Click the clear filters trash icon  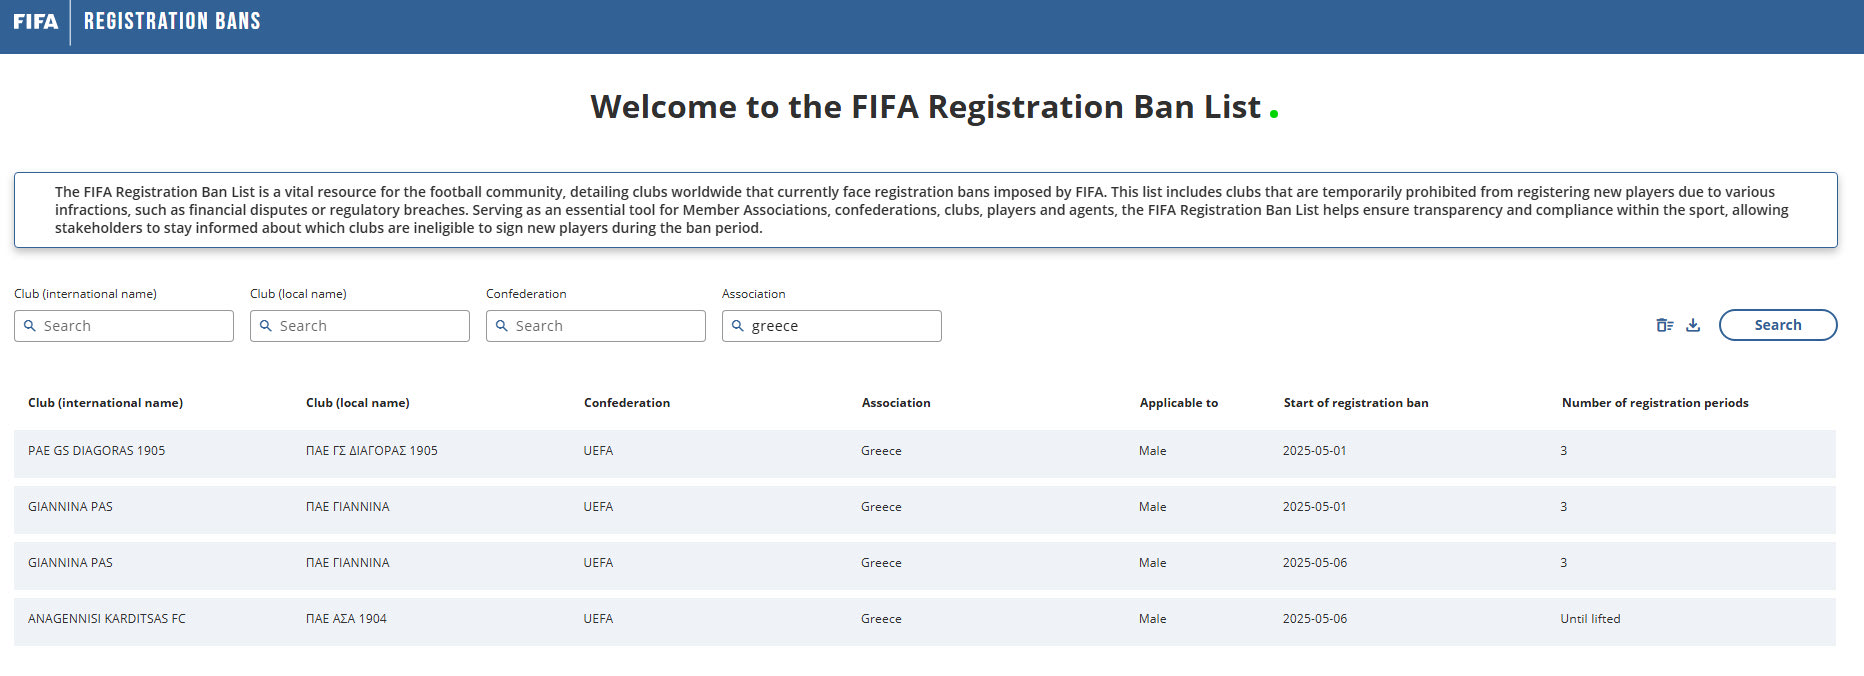click(1664, 325)
